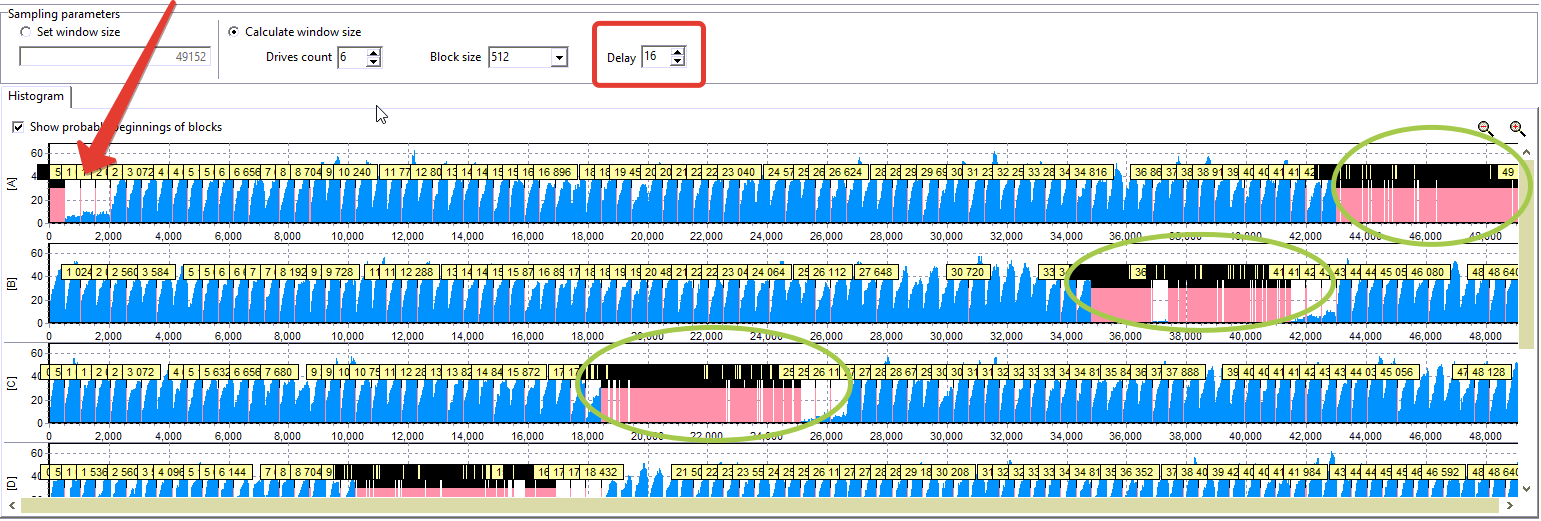This screenshot has width=1541, height=521.
Task: Lower the Delay value using down arrow
Action: (x=677, y=62)
